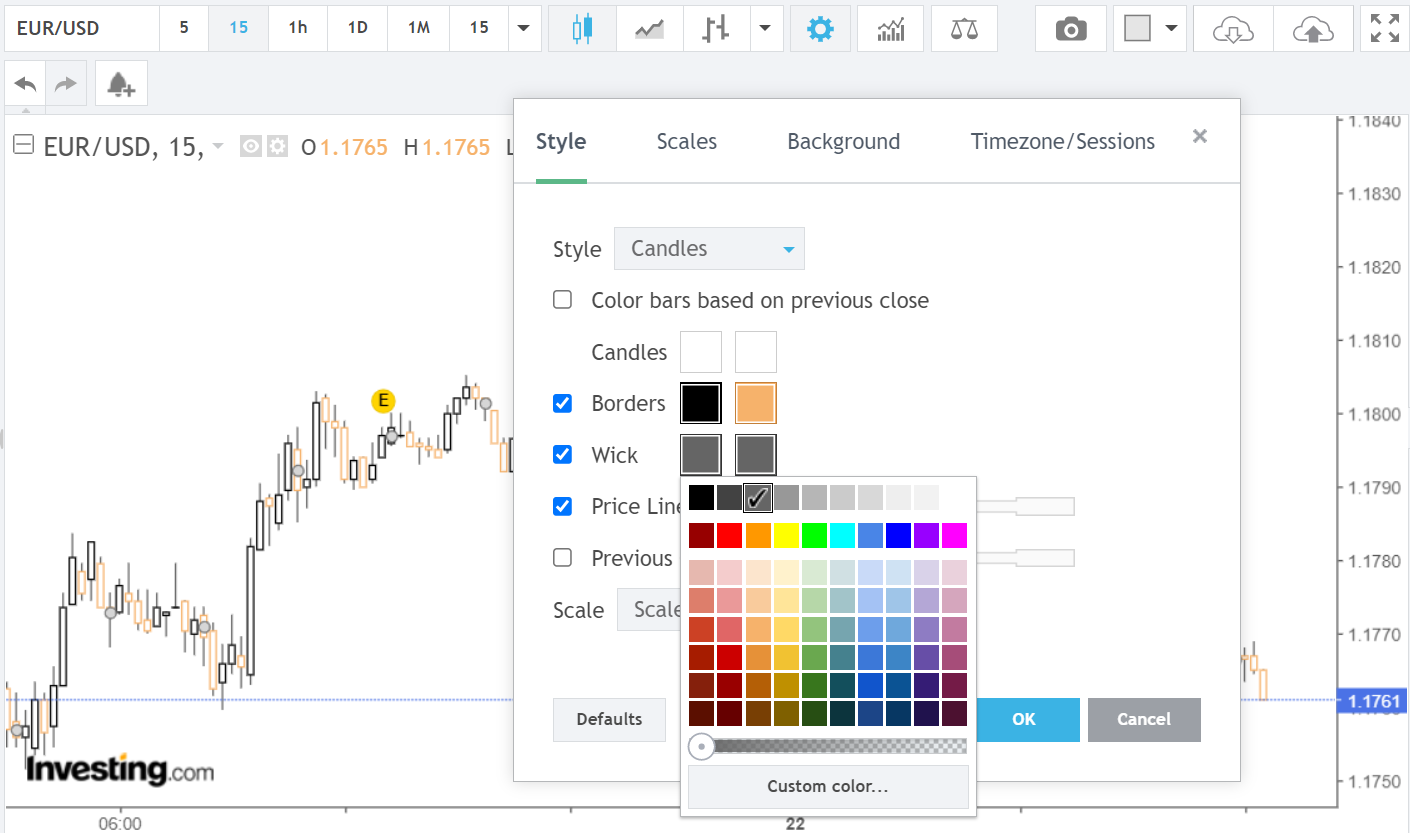Enable Color bars based on previous close
The image size is (1410, 833).
tap(563, 300)
